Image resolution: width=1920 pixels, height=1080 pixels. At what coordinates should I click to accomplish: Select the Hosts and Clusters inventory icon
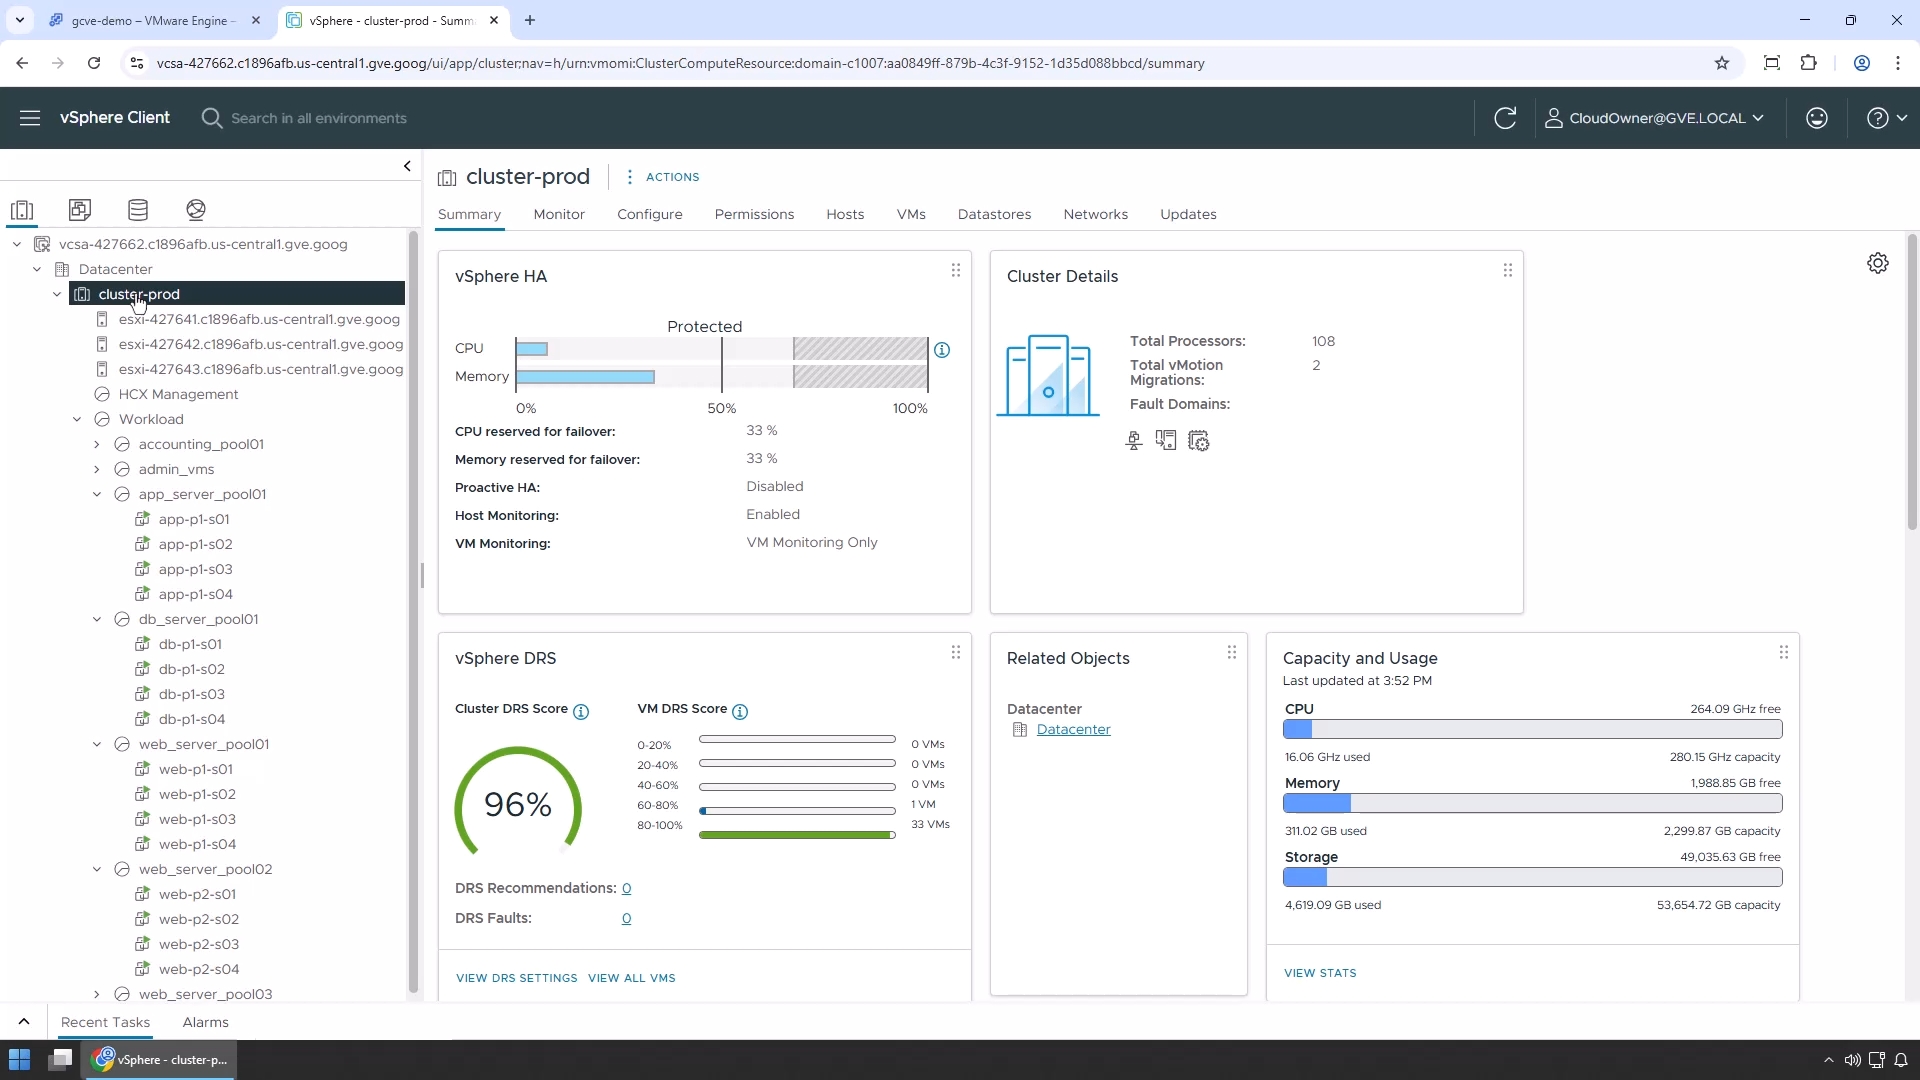point(22,210)
